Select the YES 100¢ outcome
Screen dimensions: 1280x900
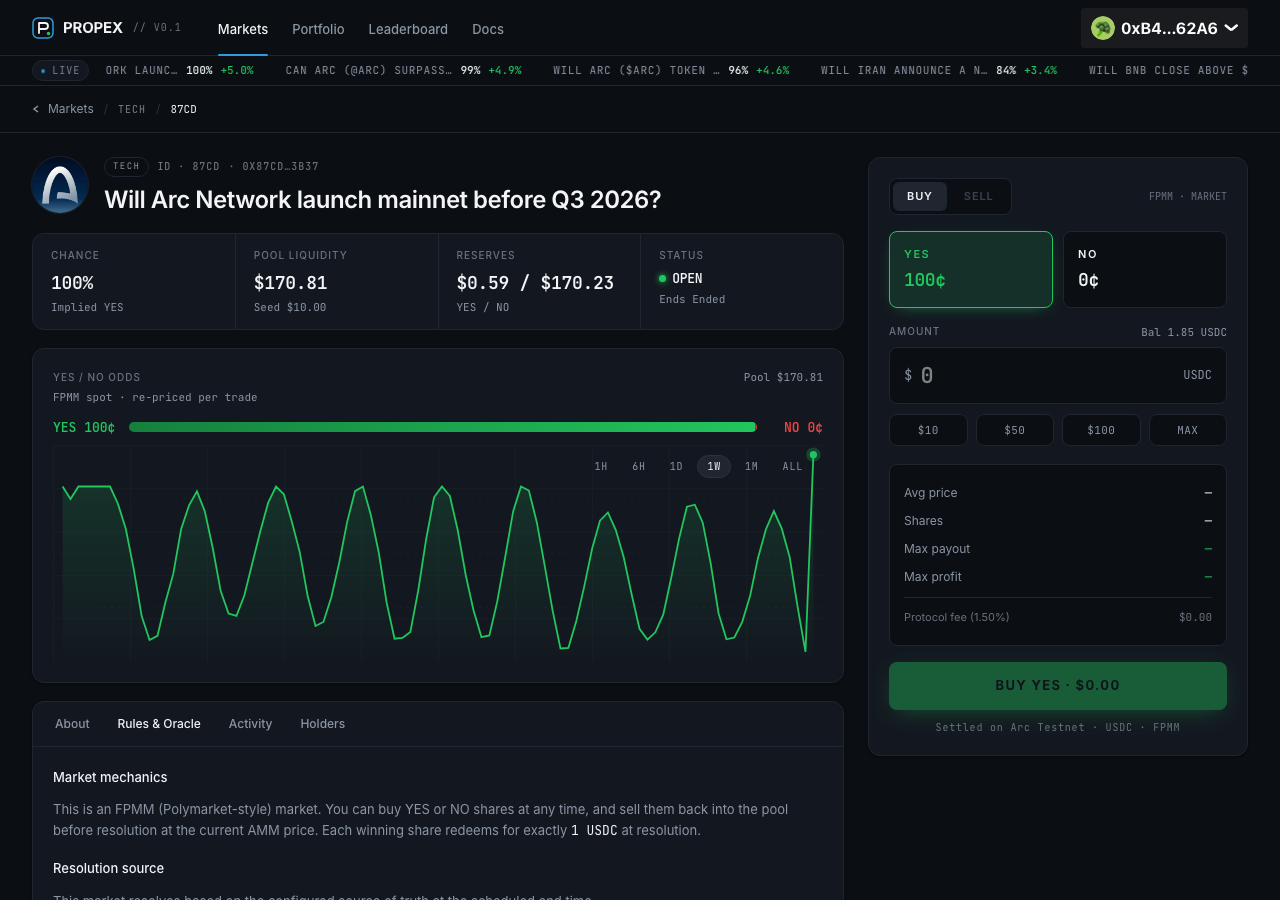(x=971, y=269)
